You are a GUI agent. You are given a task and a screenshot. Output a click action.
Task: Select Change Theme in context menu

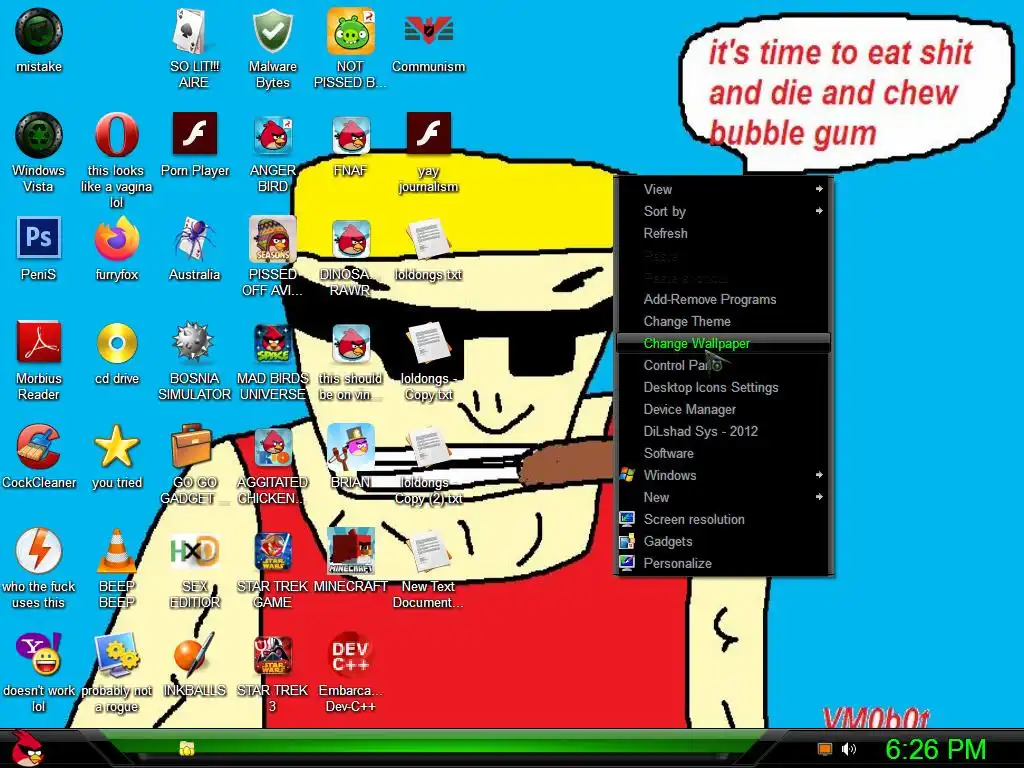723,321
